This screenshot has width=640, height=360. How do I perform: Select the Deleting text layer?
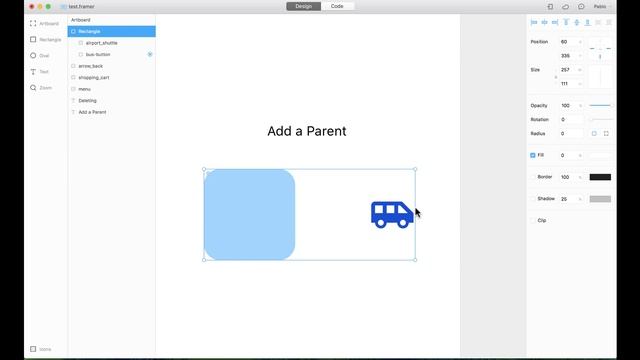point(111,100)
